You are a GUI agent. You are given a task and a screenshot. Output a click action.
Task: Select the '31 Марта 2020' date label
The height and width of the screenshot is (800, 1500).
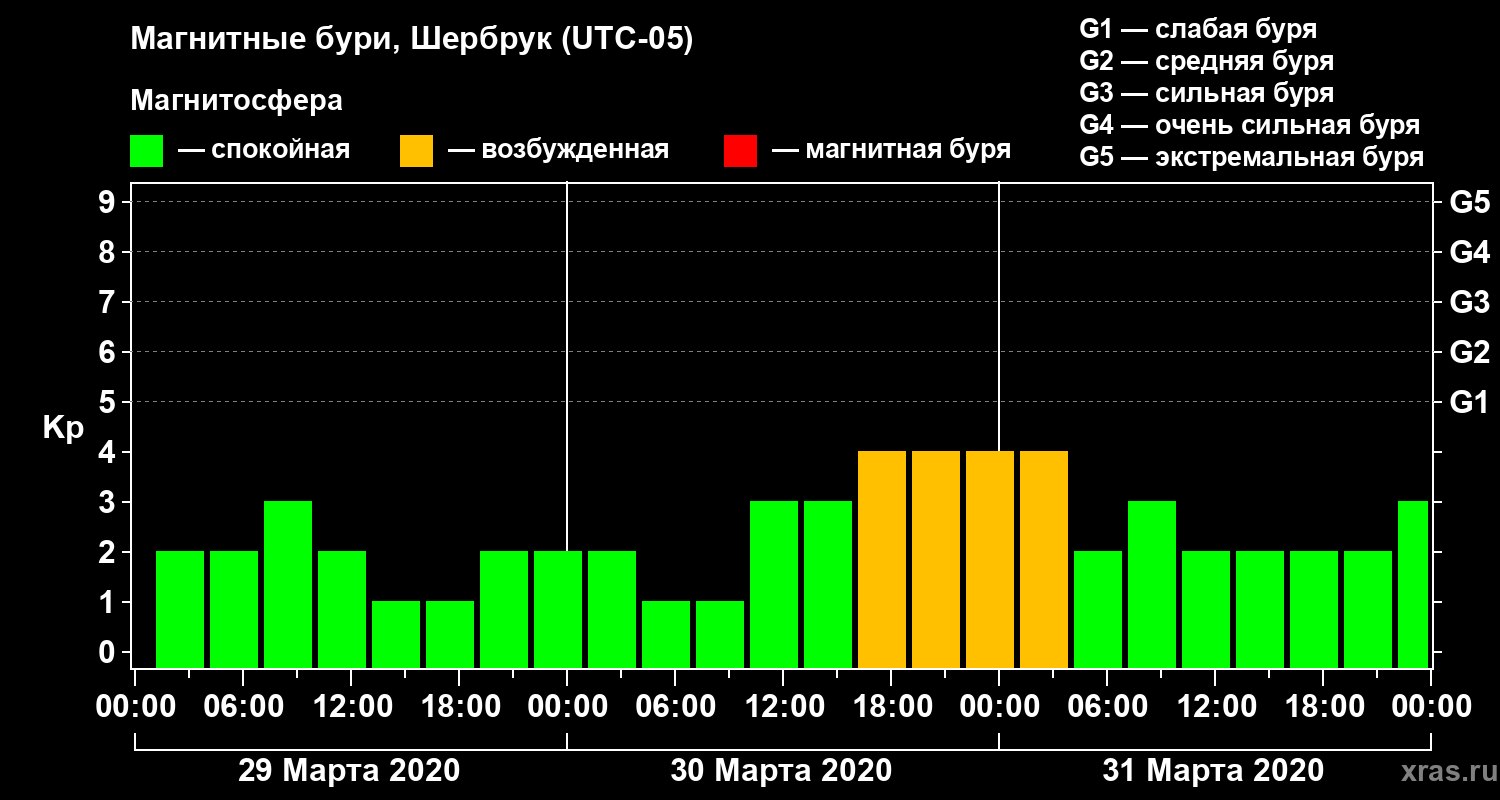(x=1213, y=771)
